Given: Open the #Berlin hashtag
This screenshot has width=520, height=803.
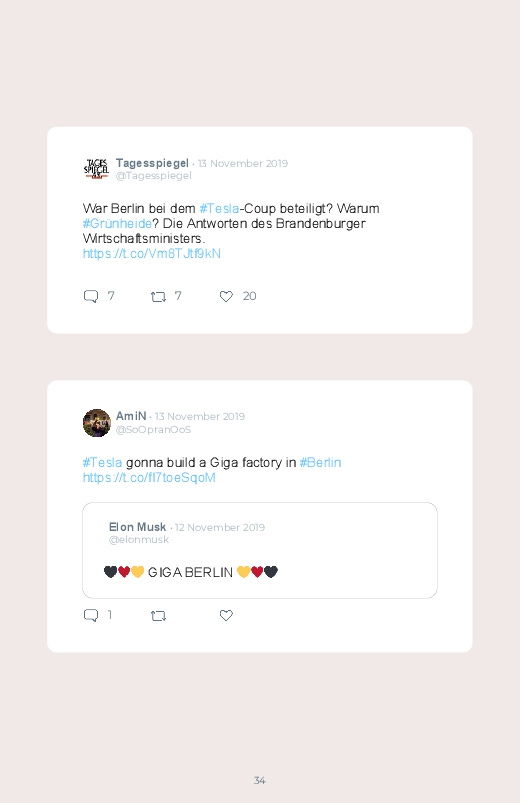Looking at the screenshot, I should click(x=320, y=462).
